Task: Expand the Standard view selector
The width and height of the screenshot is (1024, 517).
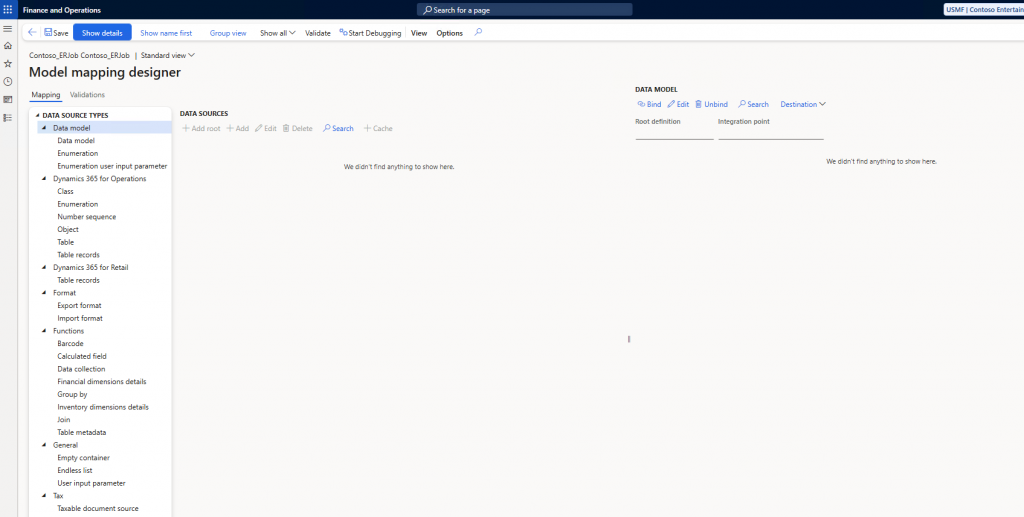Action: tap(168, 55)
